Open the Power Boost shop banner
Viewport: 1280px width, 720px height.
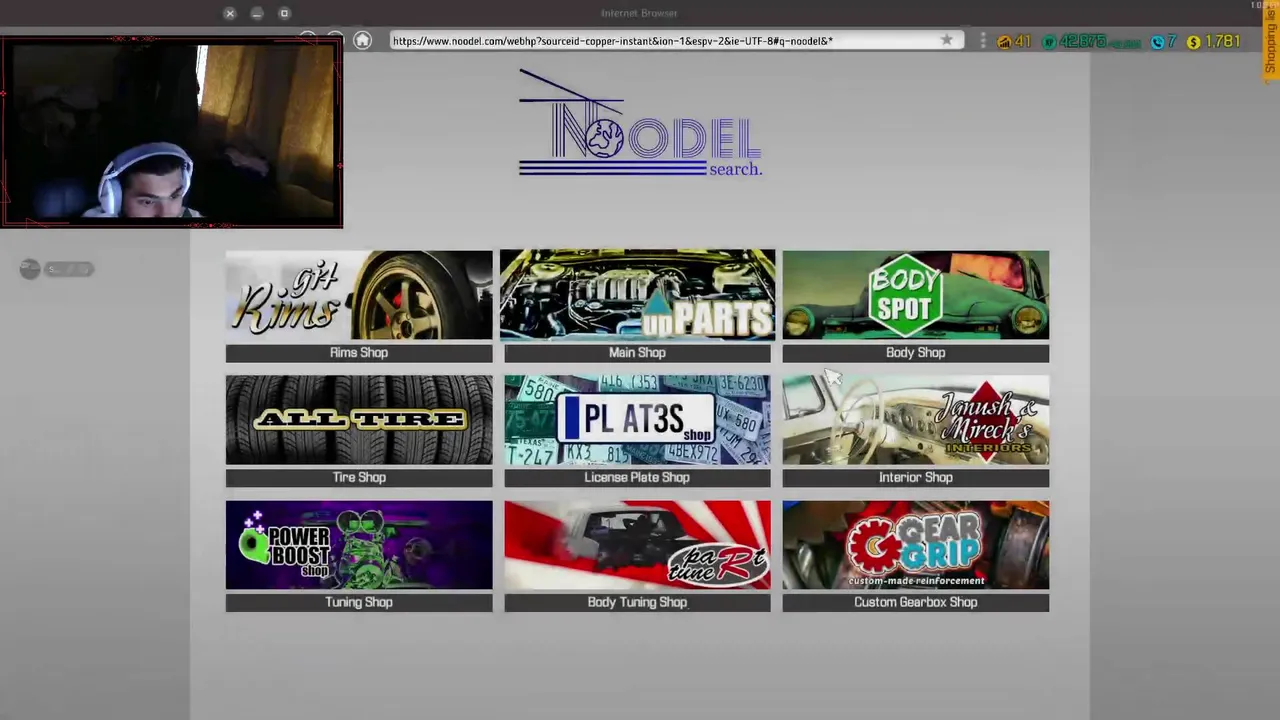pos(359,545)
